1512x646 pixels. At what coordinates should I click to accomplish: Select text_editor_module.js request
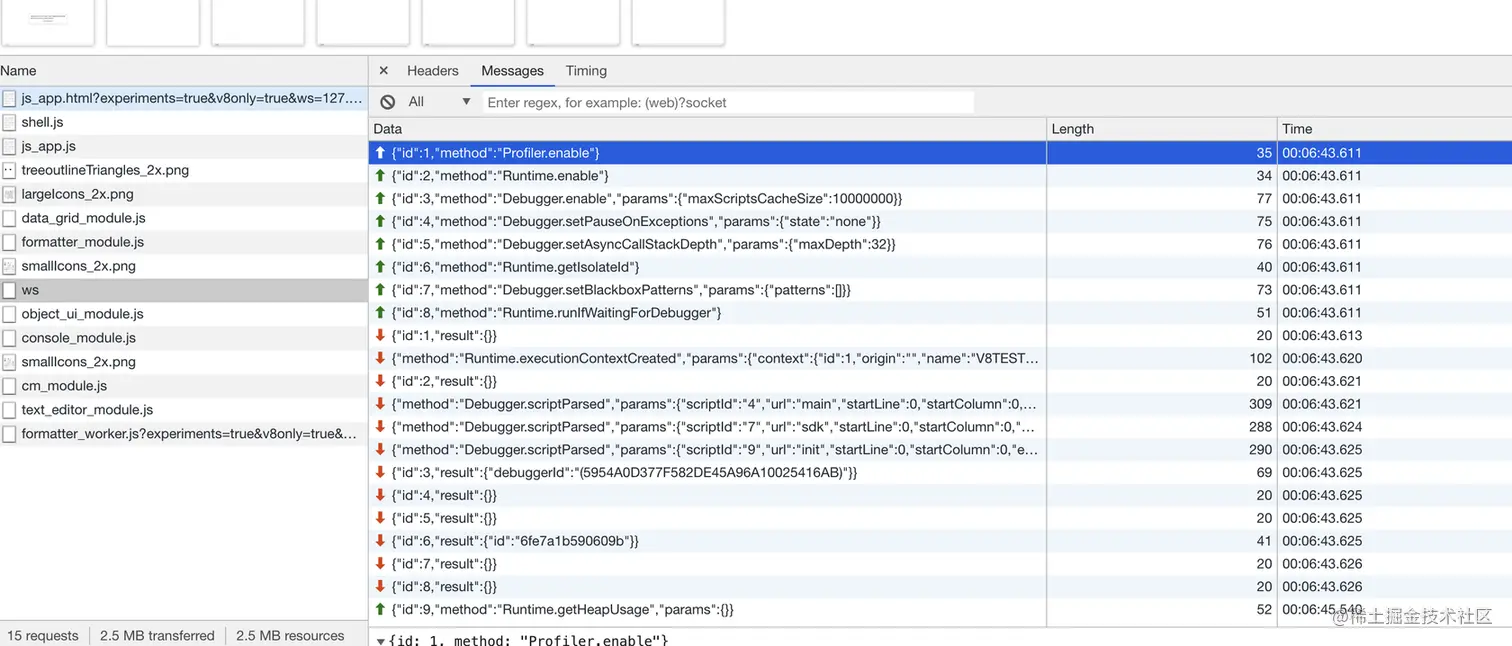184,410
